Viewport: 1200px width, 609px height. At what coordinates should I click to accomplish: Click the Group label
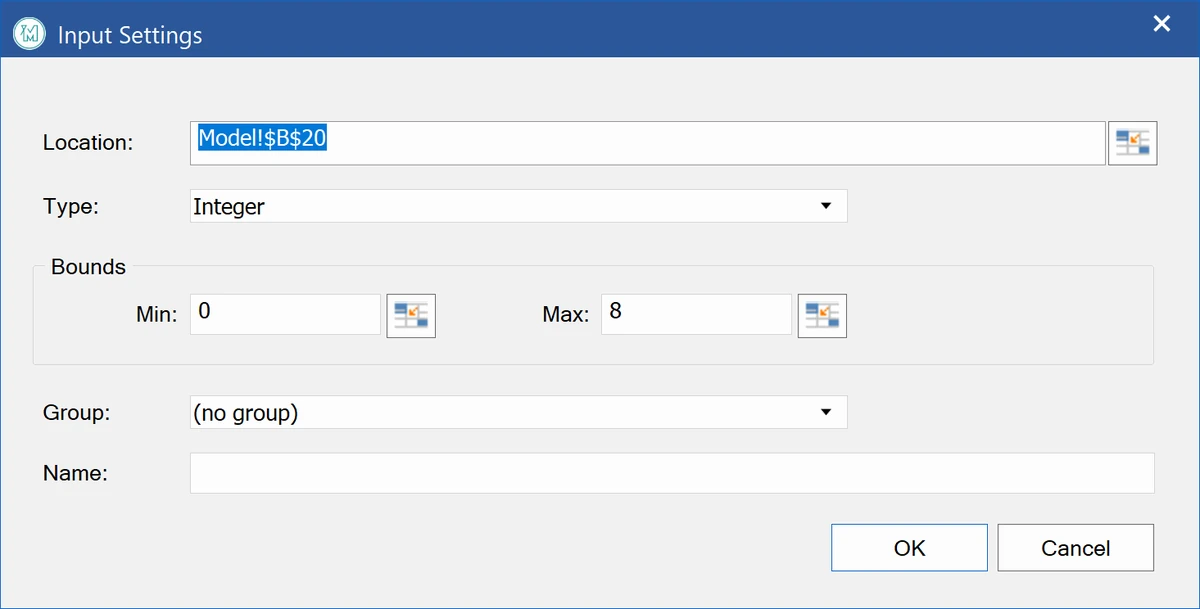(x=76, y=413)
